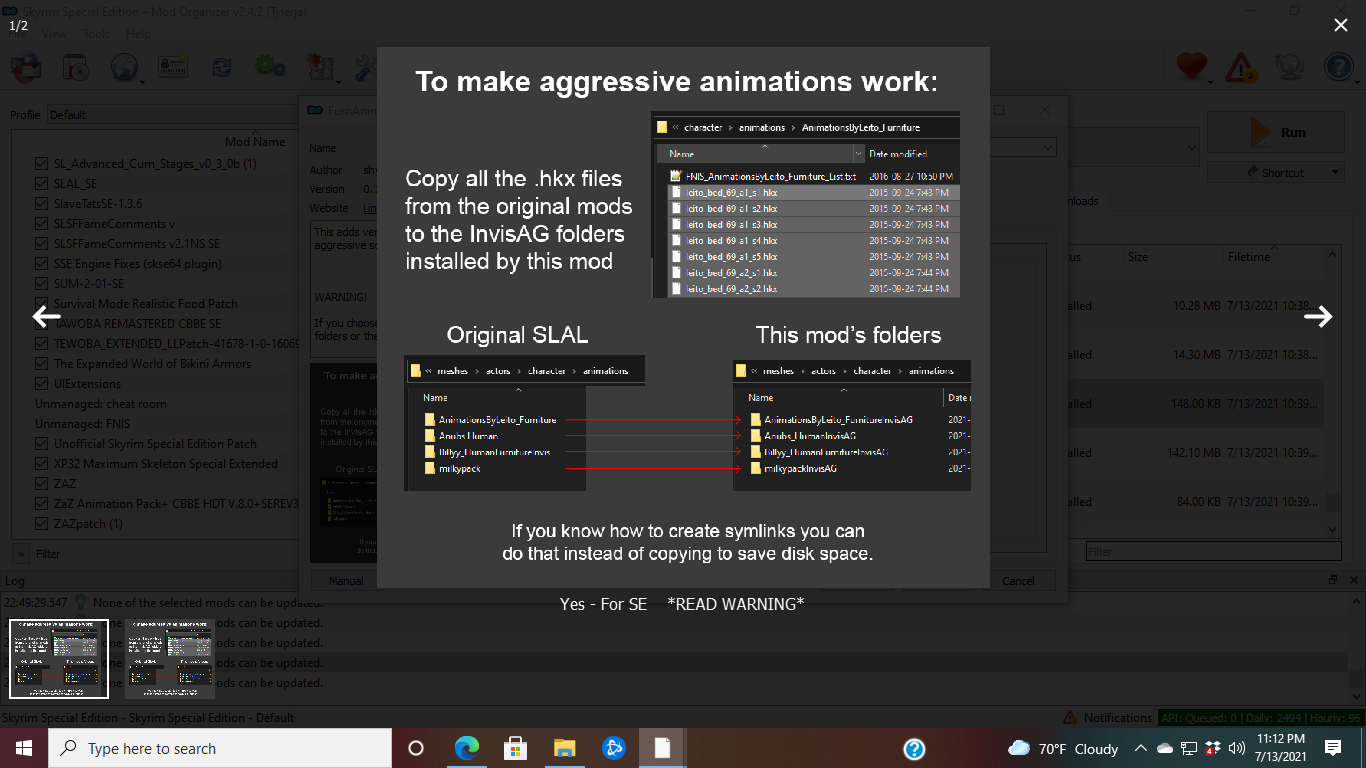Expand the Help icon dropdown arrow
1366x768 pixels.
pos(1357,81)
